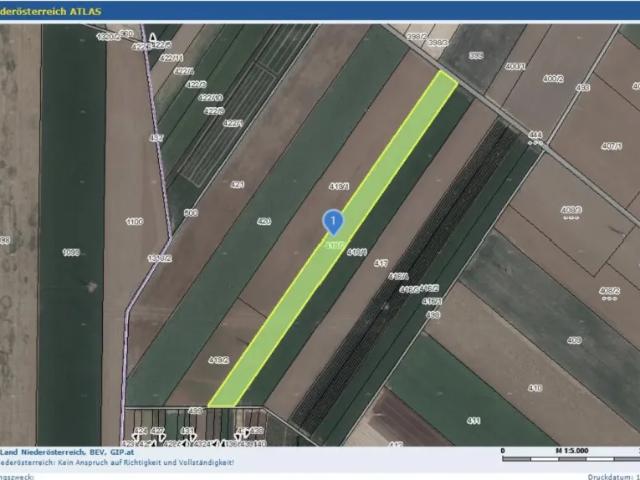Click the parcel label 408/3

[571, 210]
